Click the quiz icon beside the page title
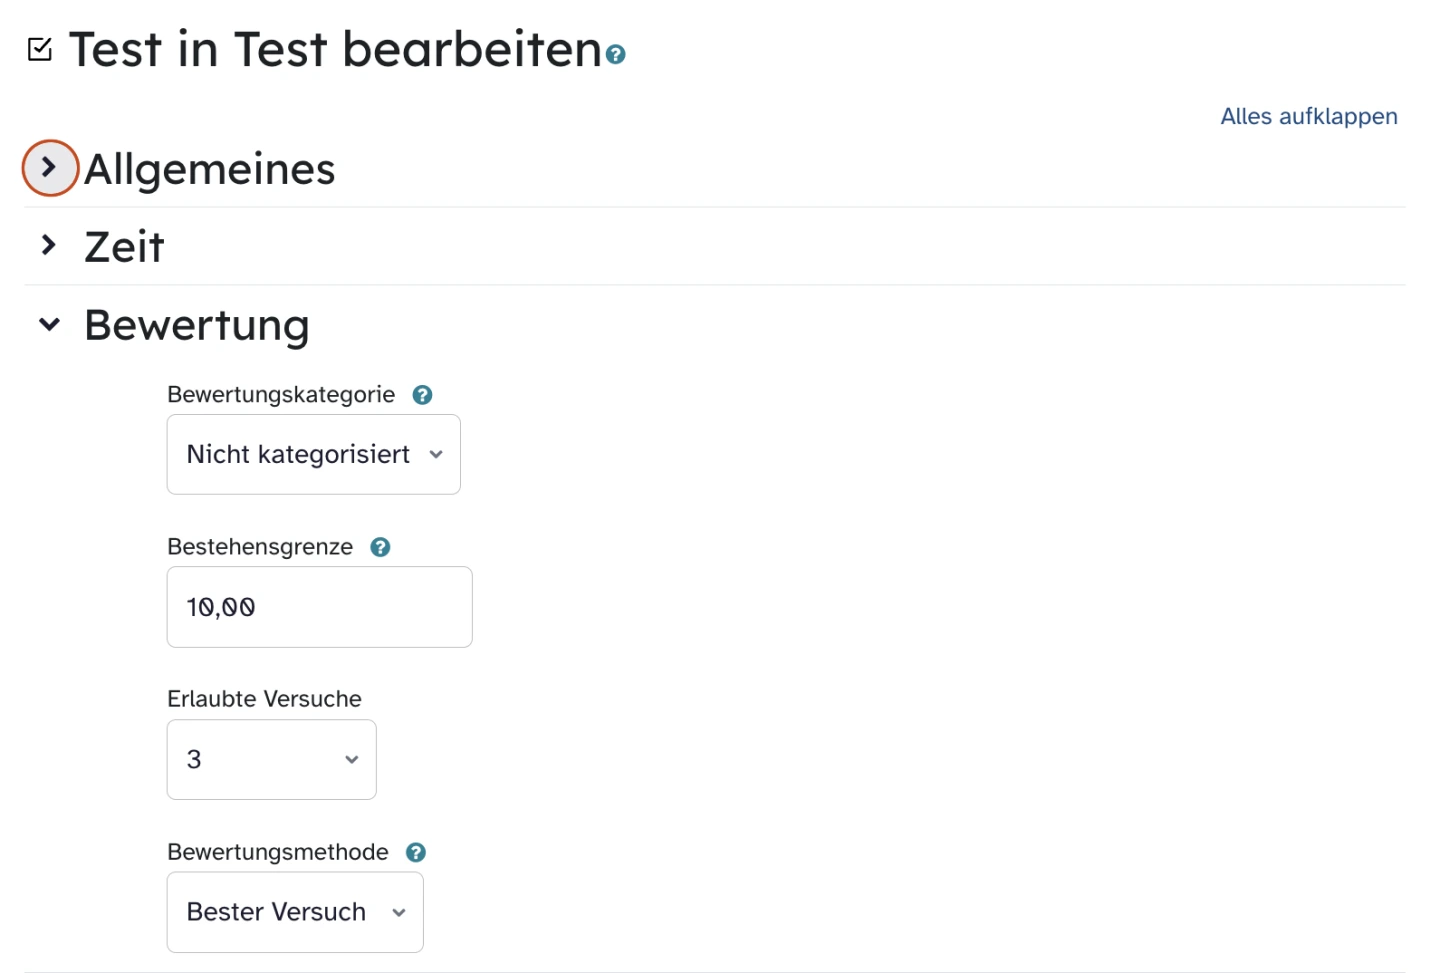The width and height of the screenshot is (1440, 973). (x=40, y=49)
